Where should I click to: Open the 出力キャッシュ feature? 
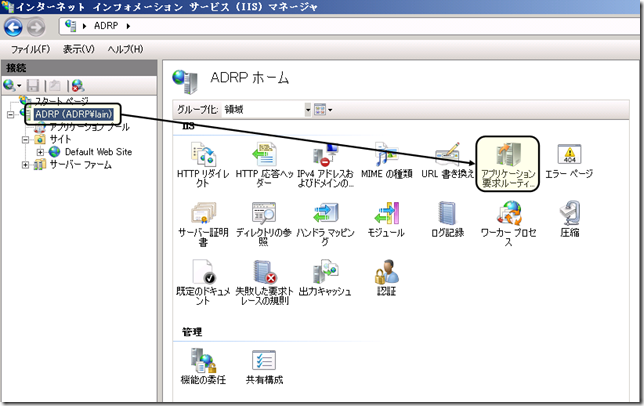[x=325, y=278]
